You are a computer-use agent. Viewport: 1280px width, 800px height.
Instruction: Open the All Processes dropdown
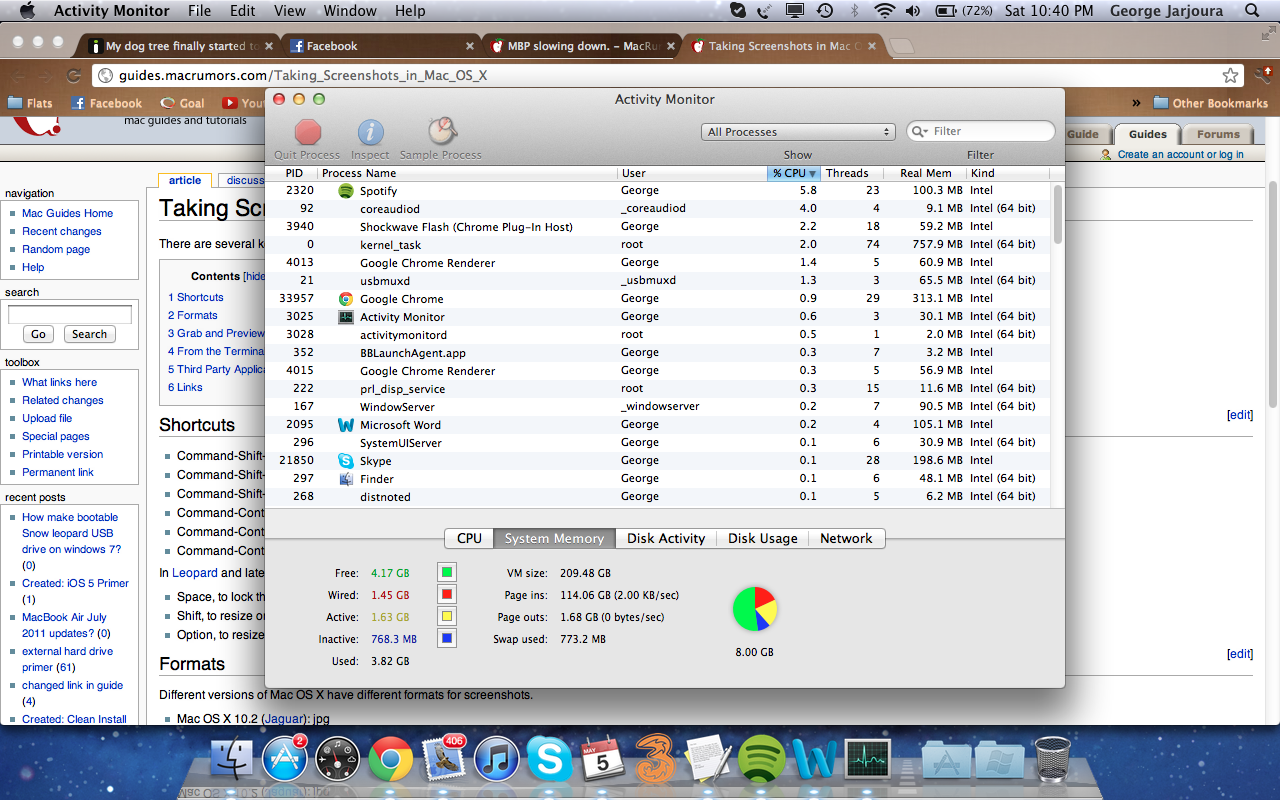798,132
